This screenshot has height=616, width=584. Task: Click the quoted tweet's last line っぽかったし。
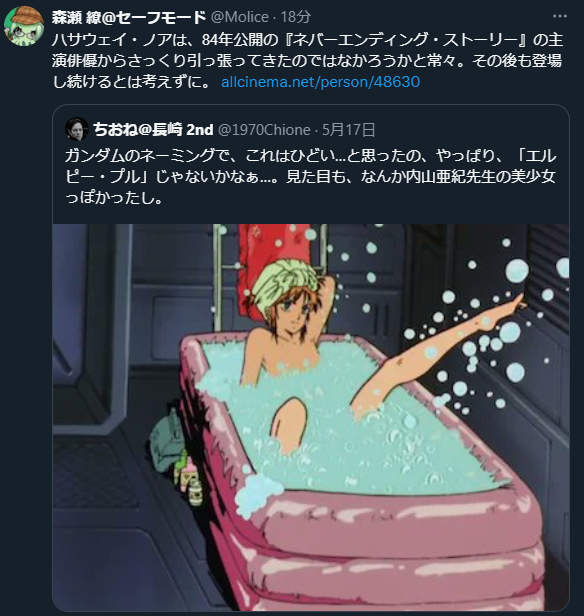coord(114,198)
